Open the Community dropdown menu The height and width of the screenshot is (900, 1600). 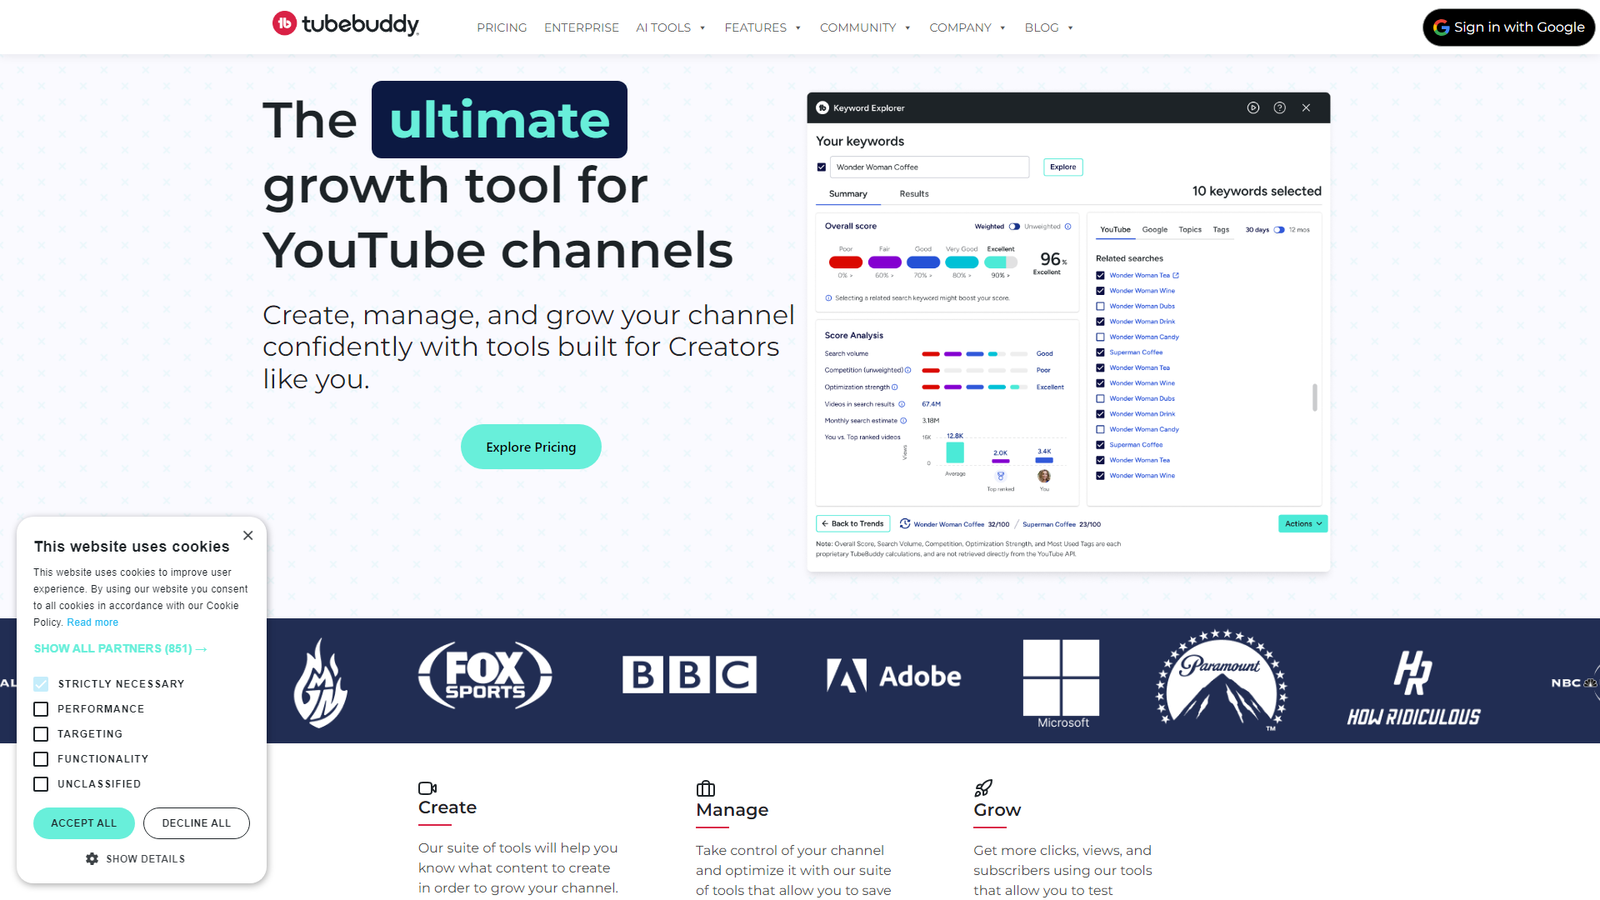[865, 28]
